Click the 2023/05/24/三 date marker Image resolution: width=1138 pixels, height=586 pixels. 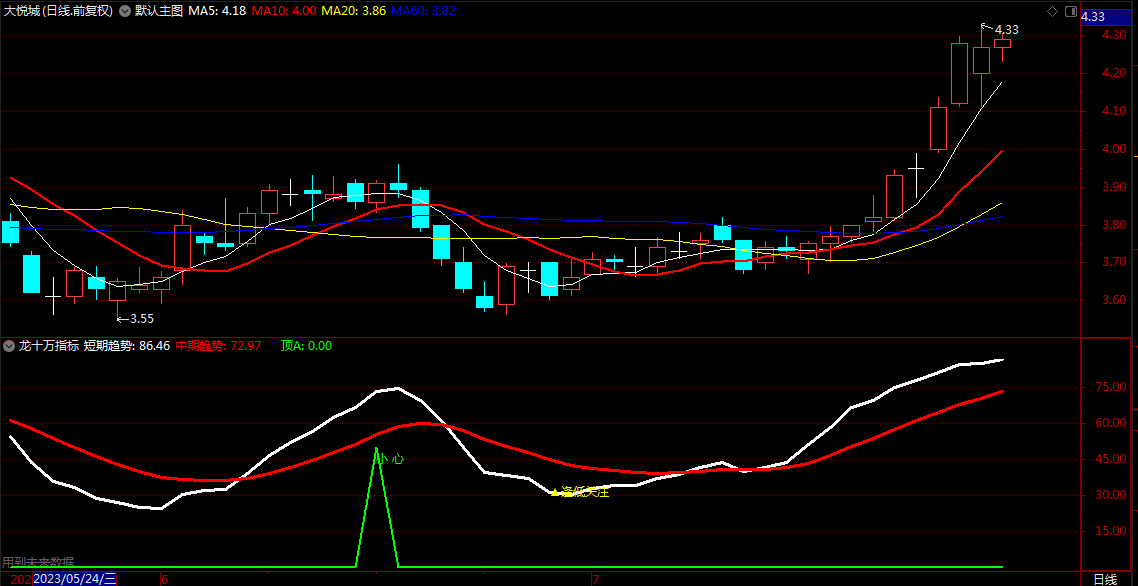[x=75, y=579]
